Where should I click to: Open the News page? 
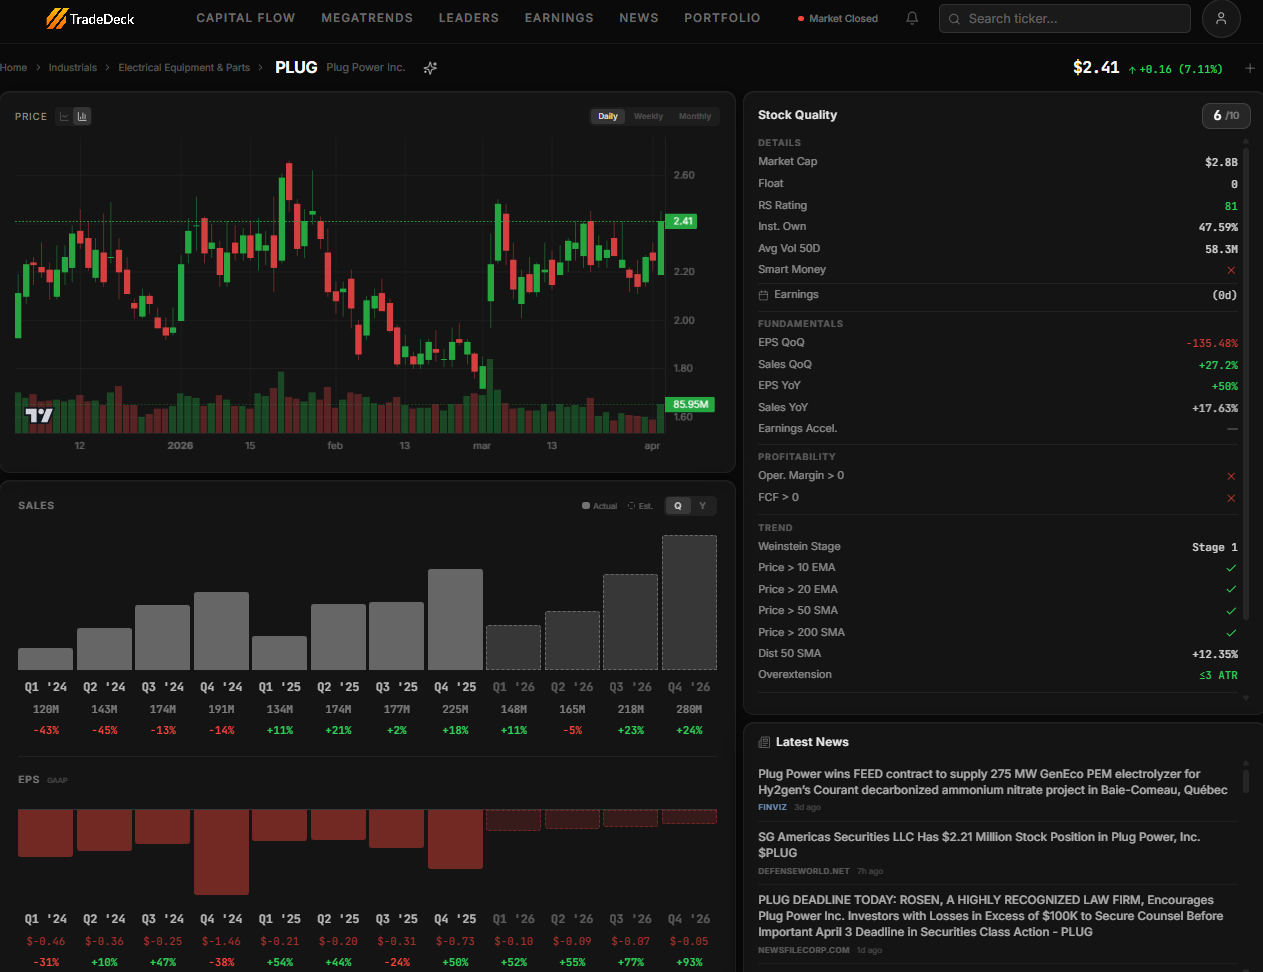coord(639,18)
